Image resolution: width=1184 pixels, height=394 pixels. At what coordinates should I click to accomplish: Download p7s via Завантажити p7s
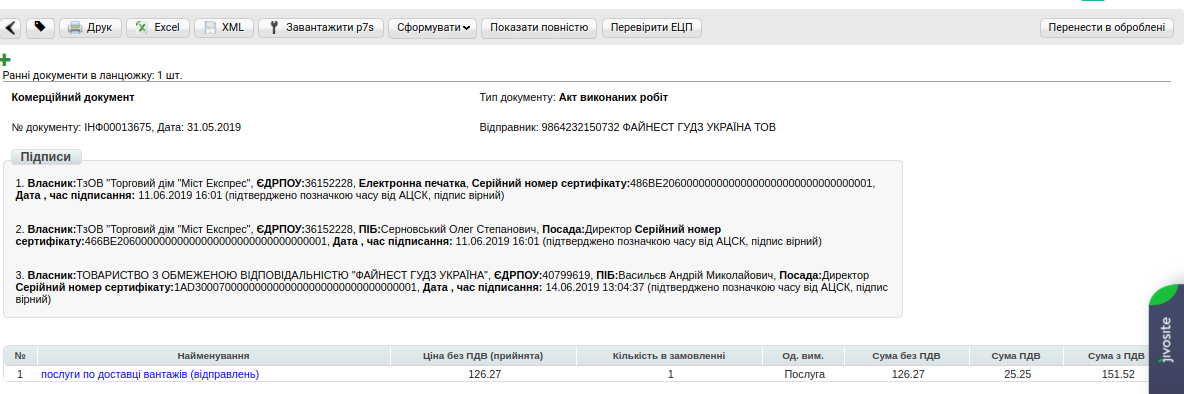[x=321, y=28]
